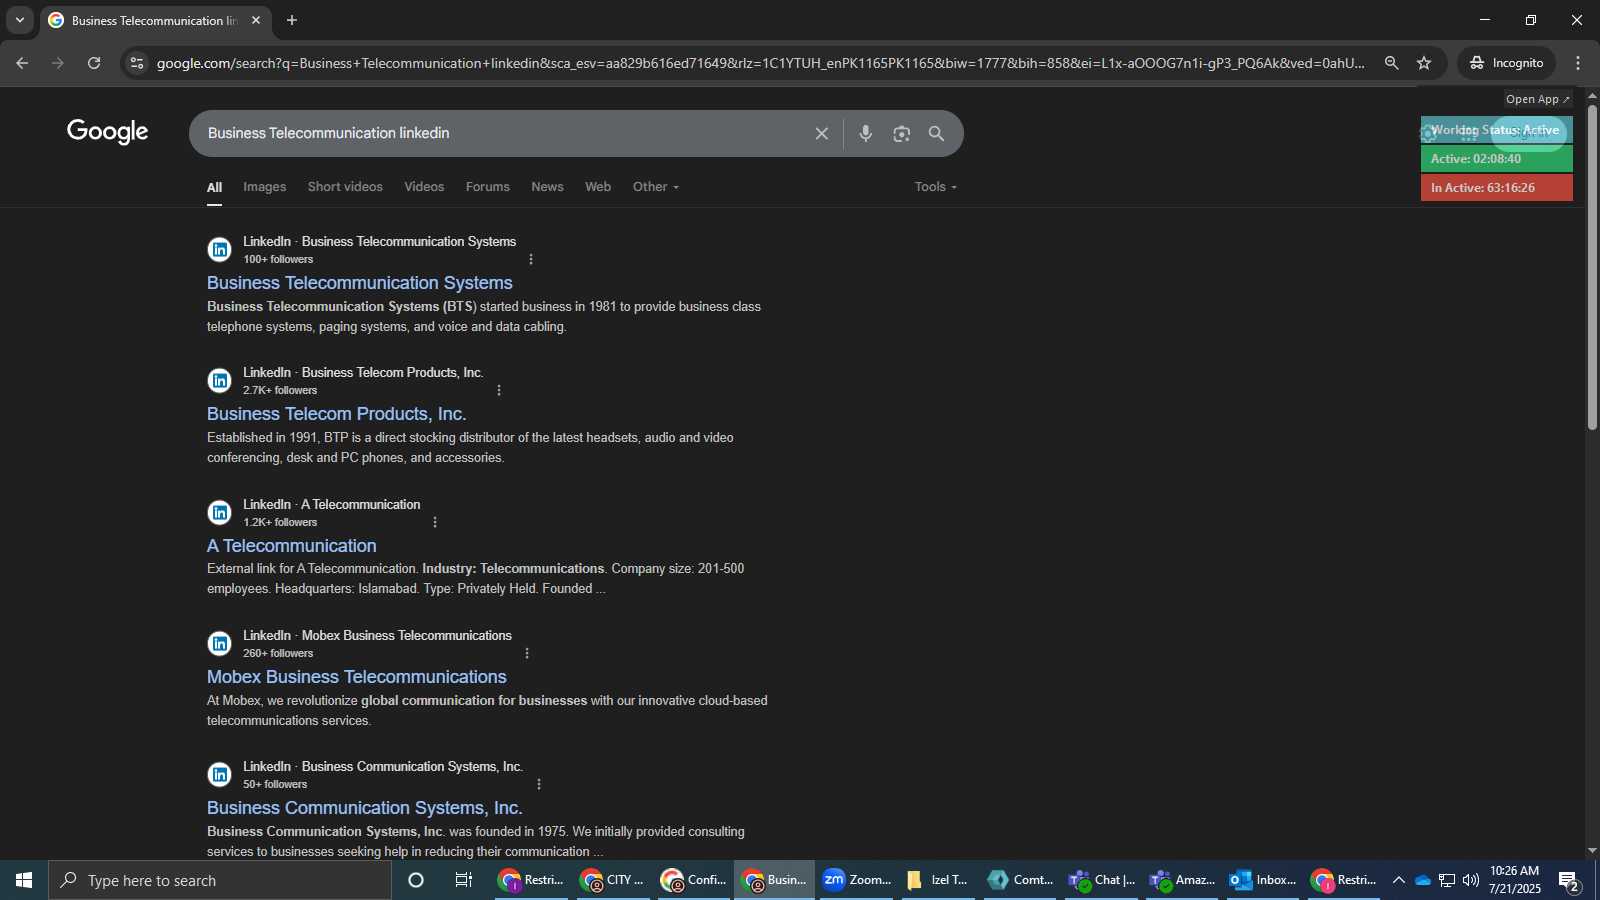Open Mobex Business Telecommunications link

(356, 677)
